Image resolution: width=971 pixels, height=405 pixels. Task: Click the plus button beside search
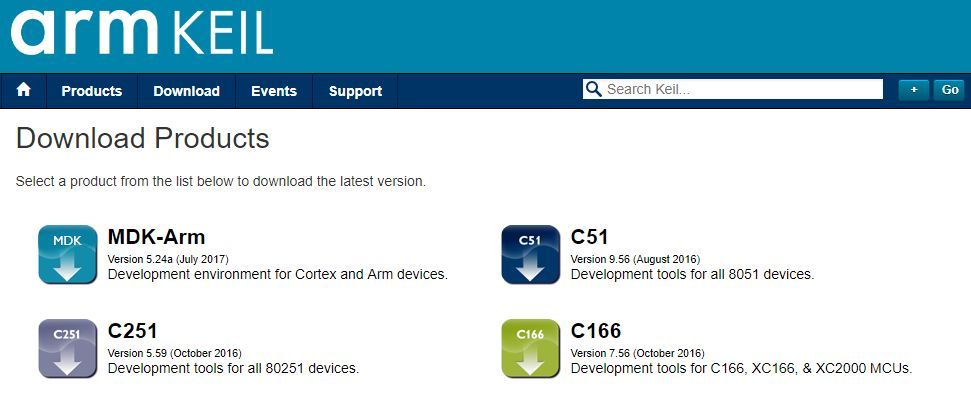pos(913,90)
